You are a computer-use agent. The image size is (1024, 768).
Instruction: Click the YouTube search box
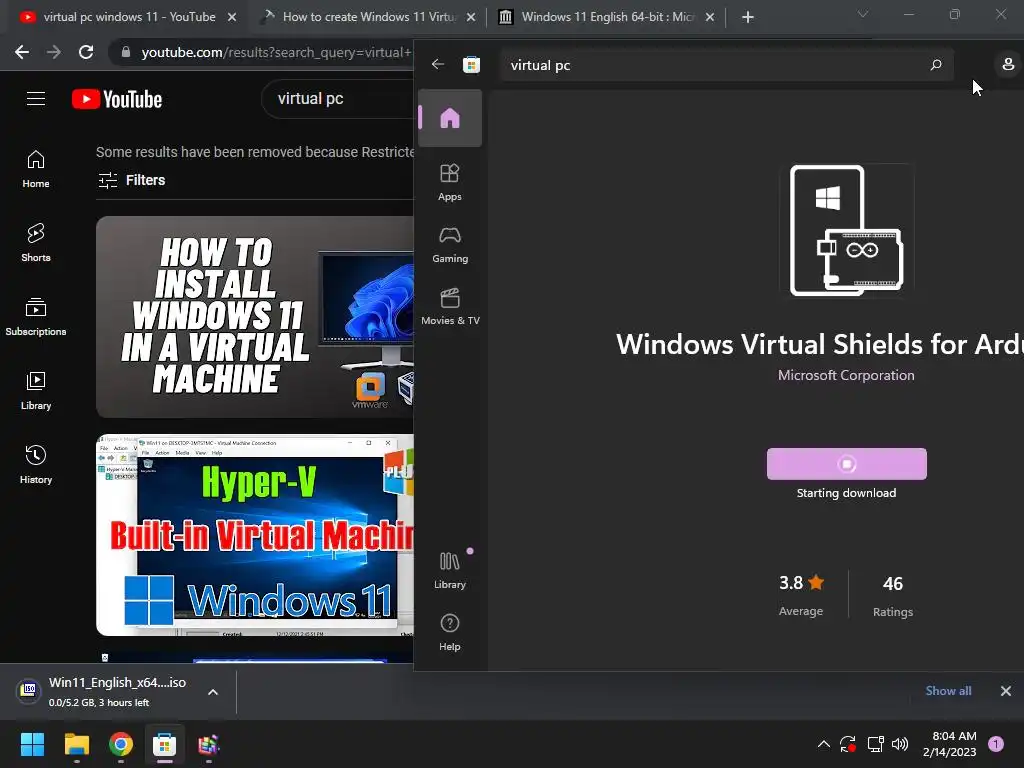tap(337, 99)
